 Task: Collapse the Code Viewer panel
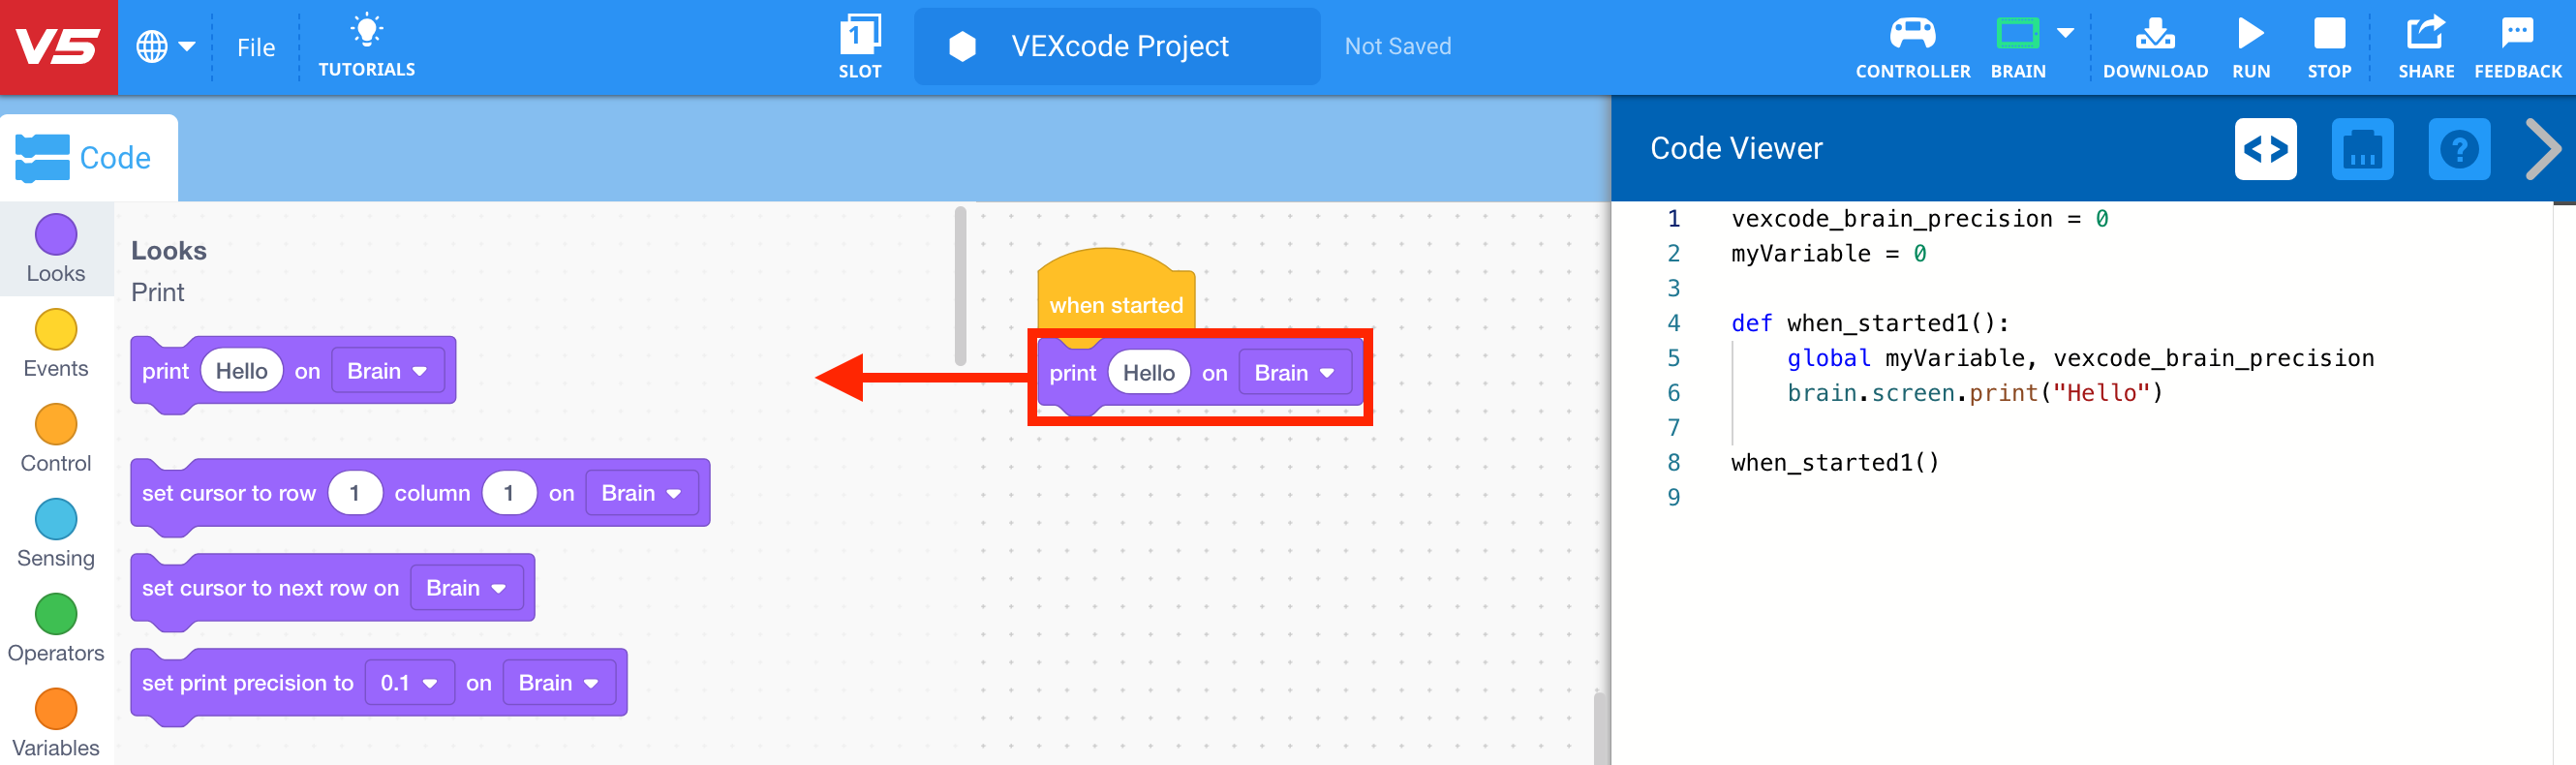(2543, 149)
